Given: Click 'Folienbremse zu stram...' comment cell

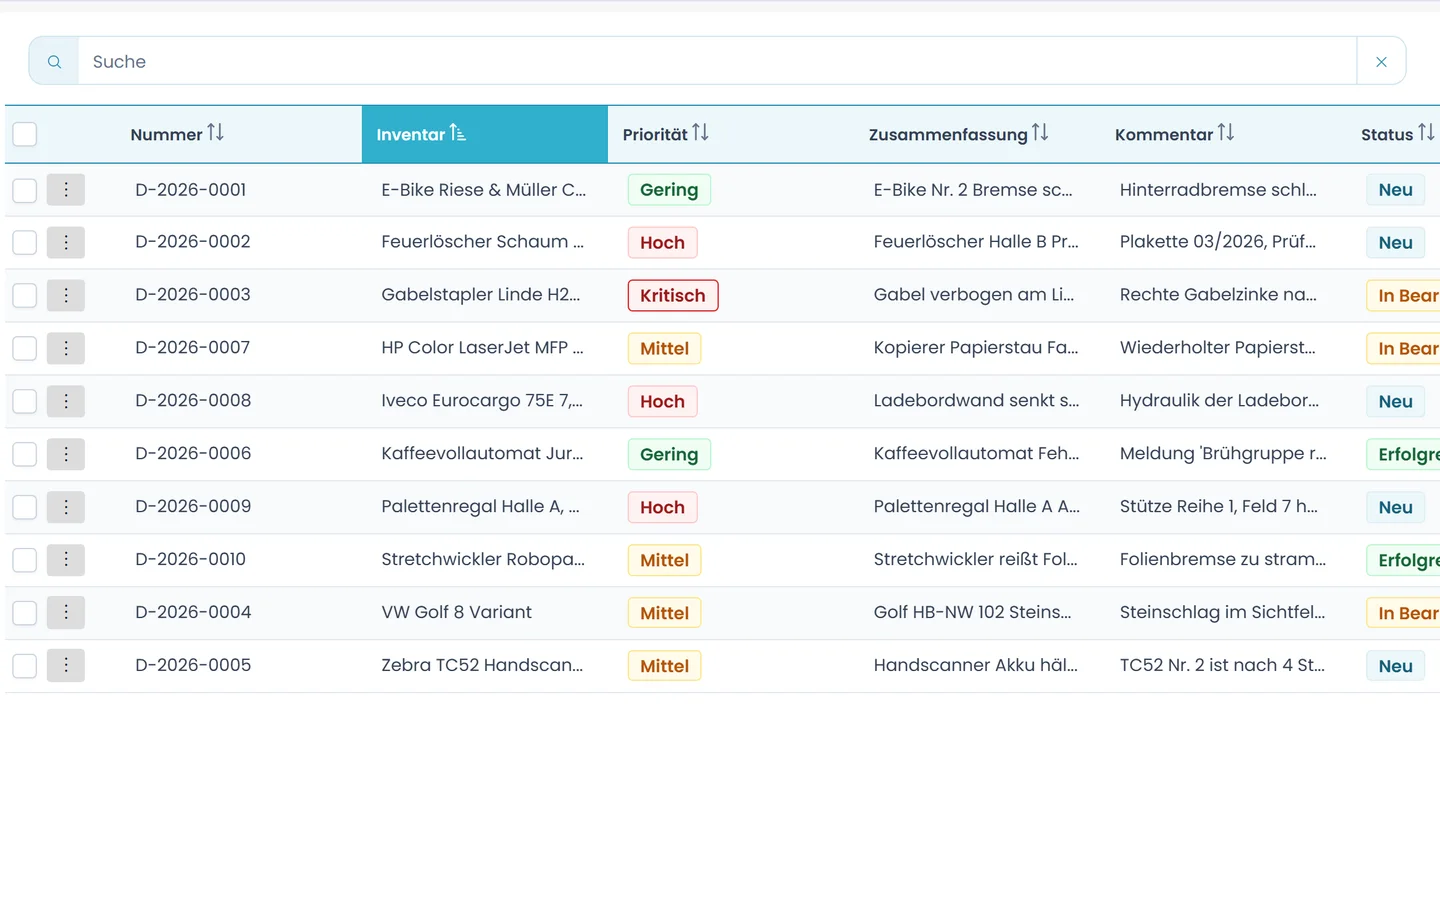Looking at the screenshot, I should [x=1223, y=559].
